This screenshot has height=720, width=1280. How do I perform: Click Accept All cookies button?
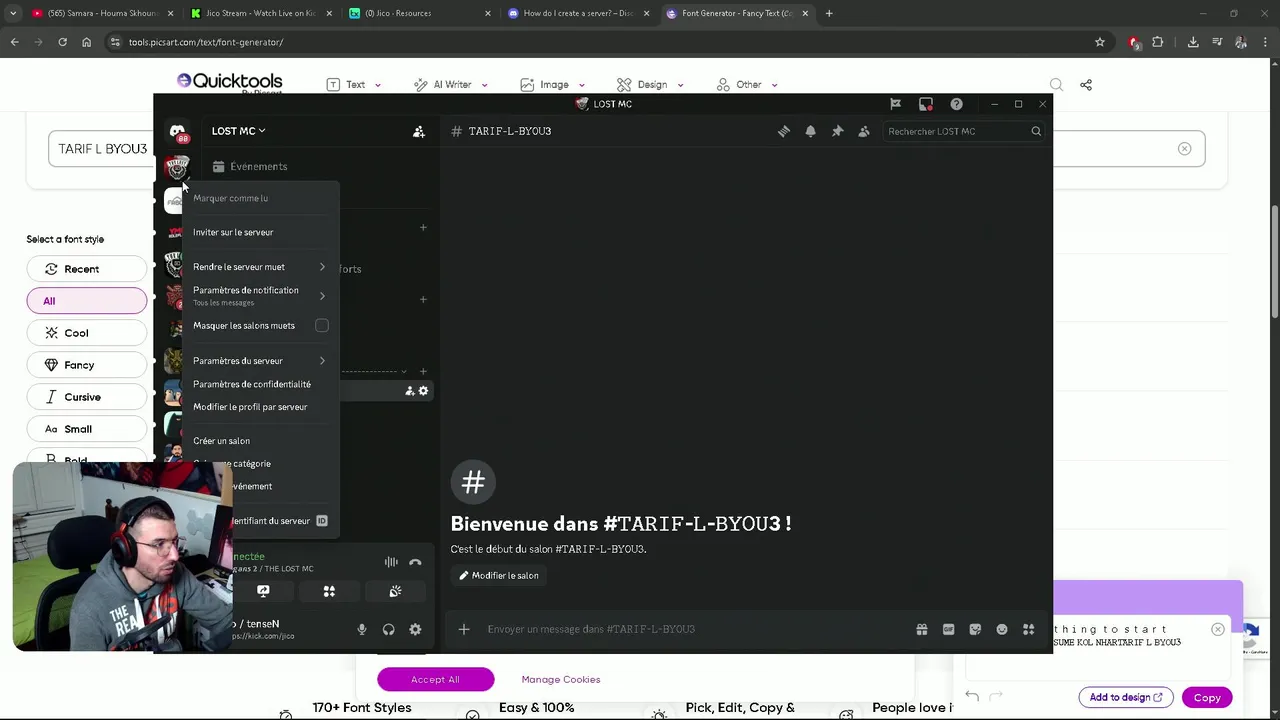[435, 680]
